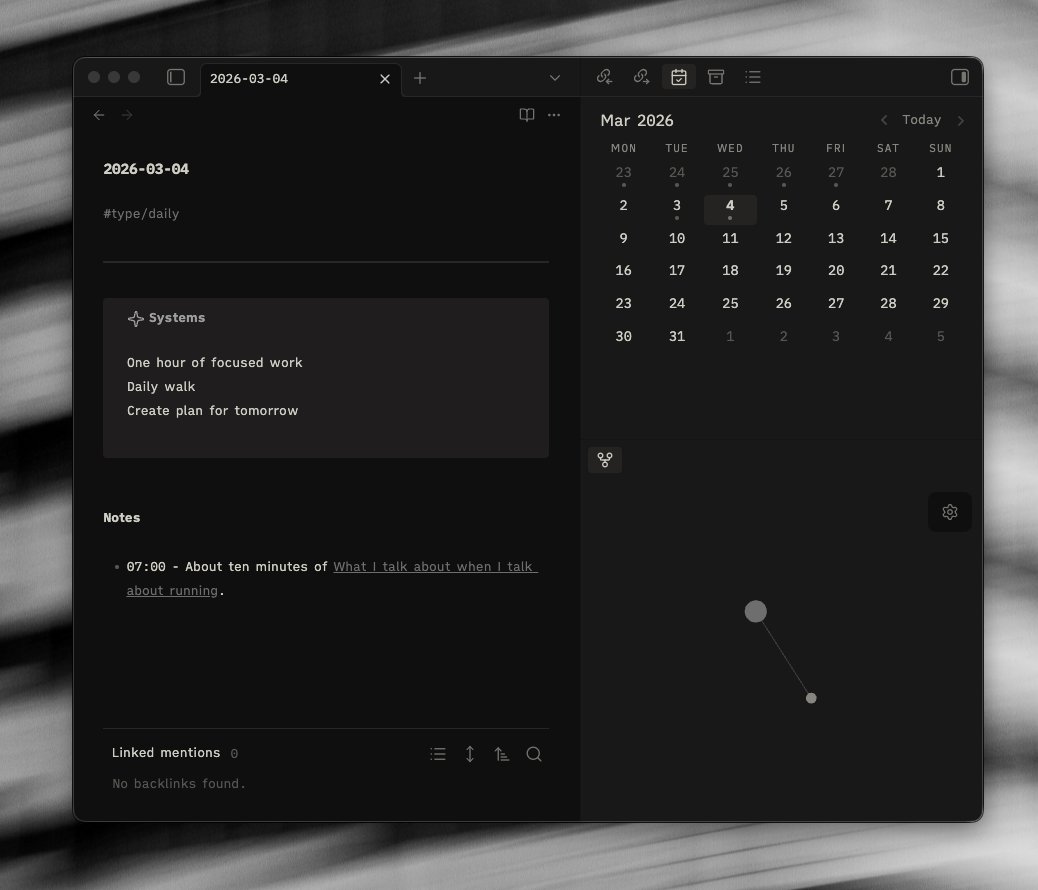
Task: Switch to the calendar pane tab
Action: point(679,77)
